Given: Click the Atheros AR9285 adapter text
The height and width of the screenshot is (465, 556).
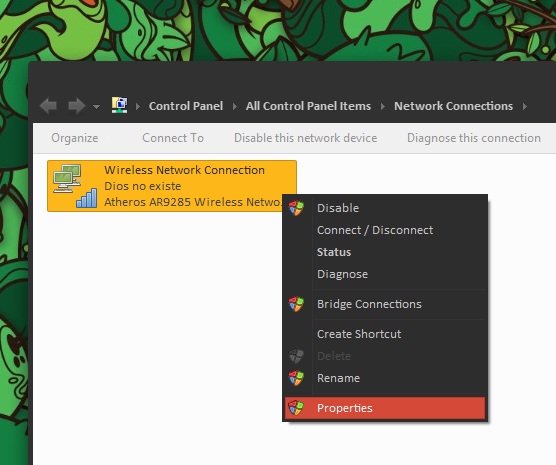Looking at the screenshot, I should (193, 202).
